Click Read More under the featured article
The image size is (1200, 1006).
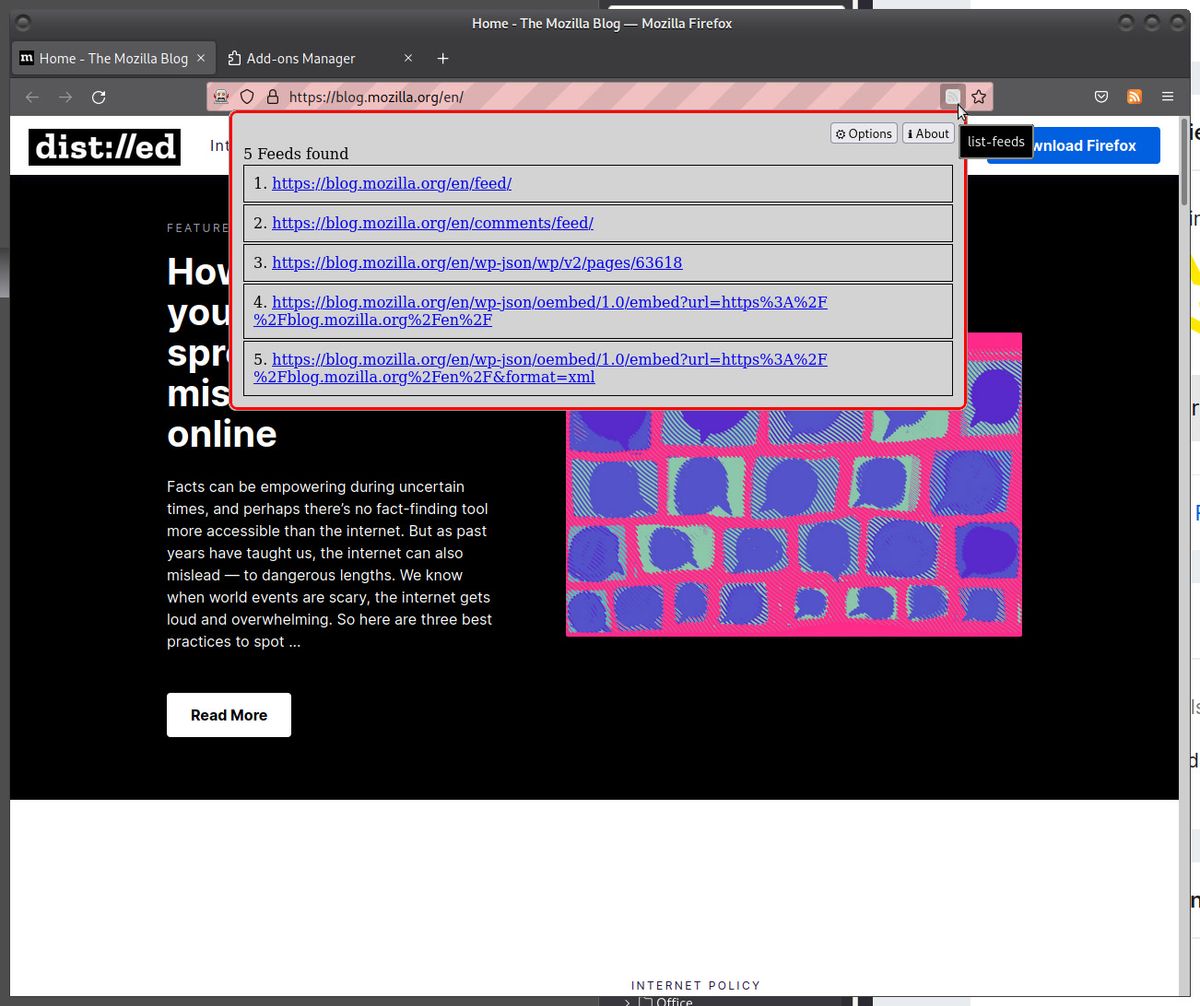click(228, 714)
